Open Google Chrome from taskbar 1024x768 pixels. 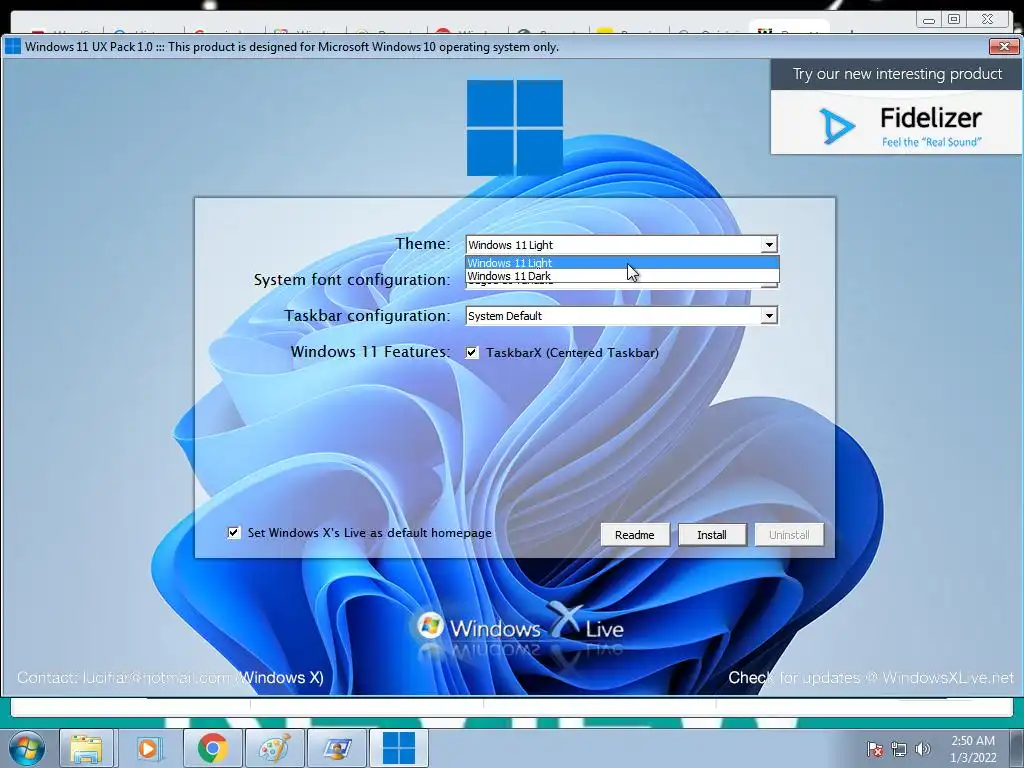[x=212, y=749]
